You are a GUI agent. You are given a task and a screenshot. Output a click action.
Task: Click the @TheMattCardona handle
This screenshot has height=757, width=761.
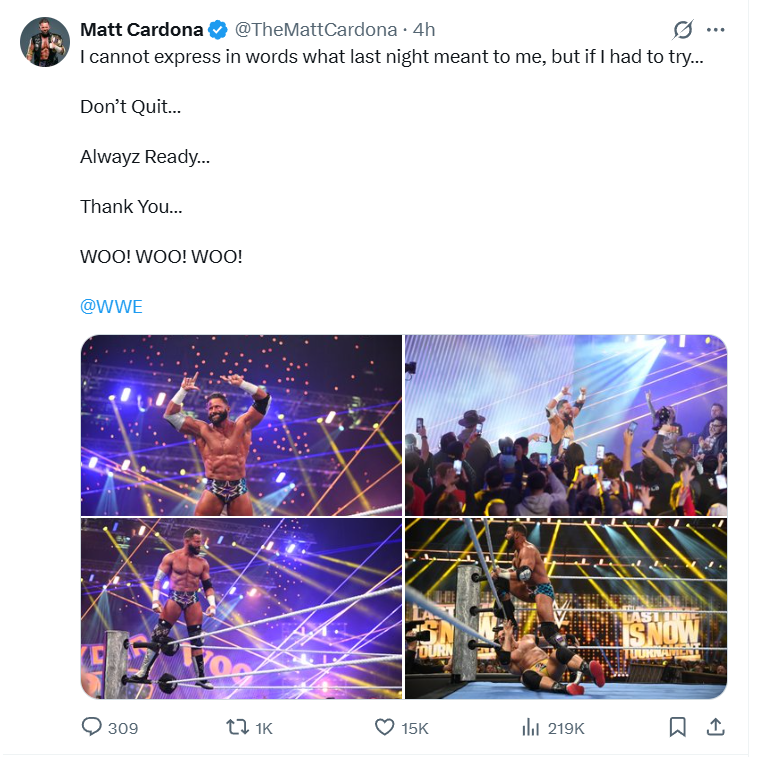point(315,30)
